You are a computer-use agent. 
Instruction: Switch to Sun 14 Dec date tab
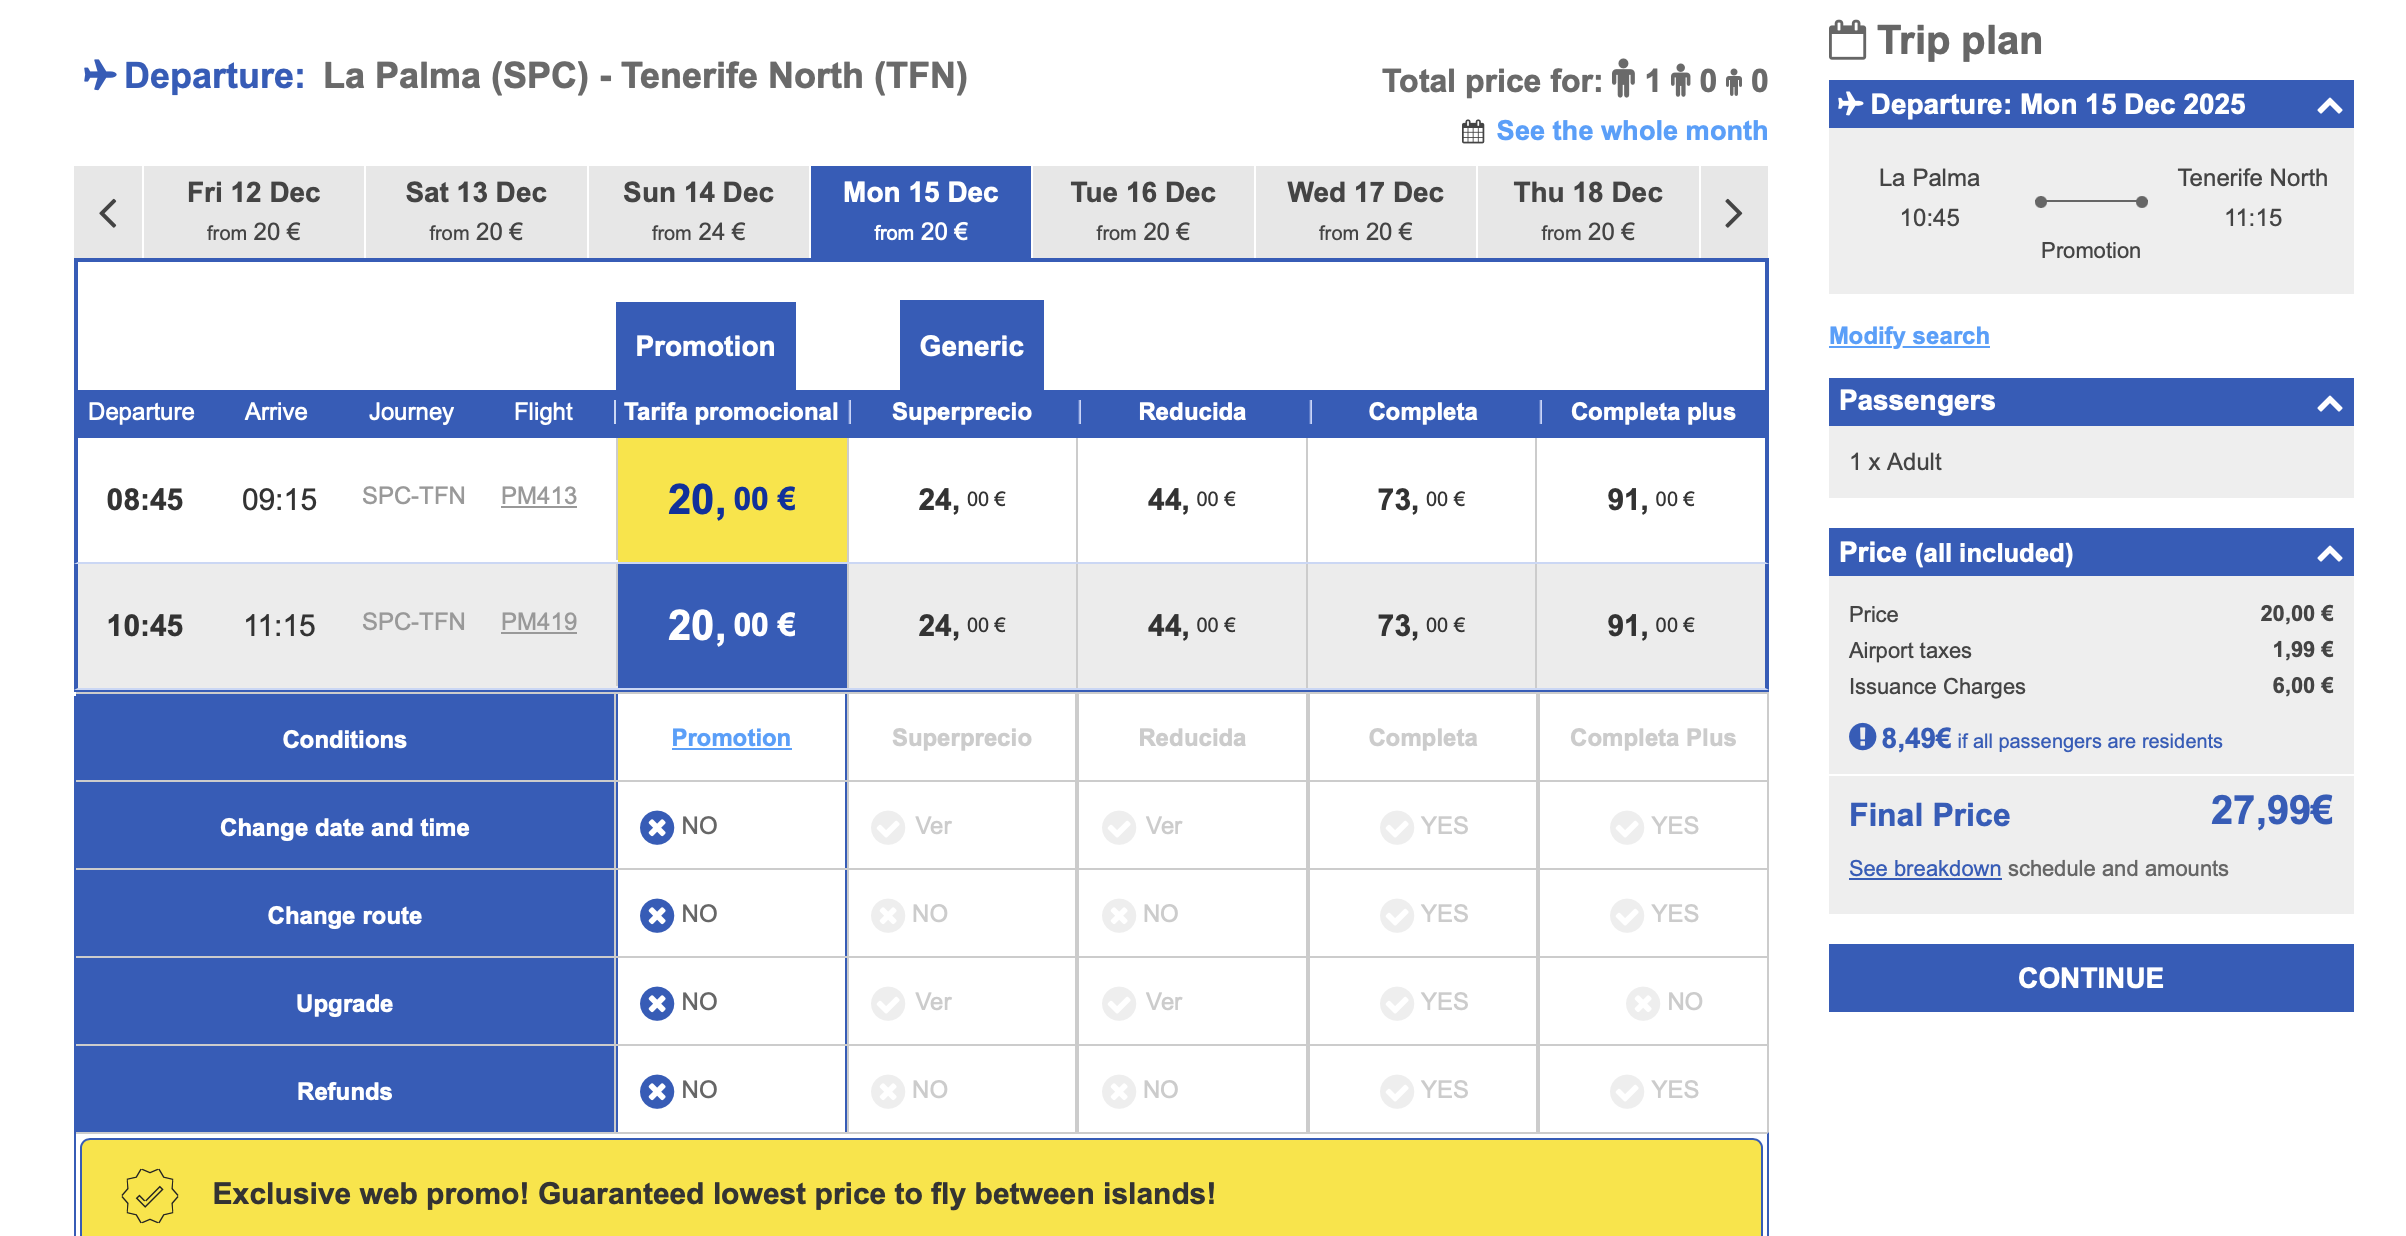(x=698, y=212)
